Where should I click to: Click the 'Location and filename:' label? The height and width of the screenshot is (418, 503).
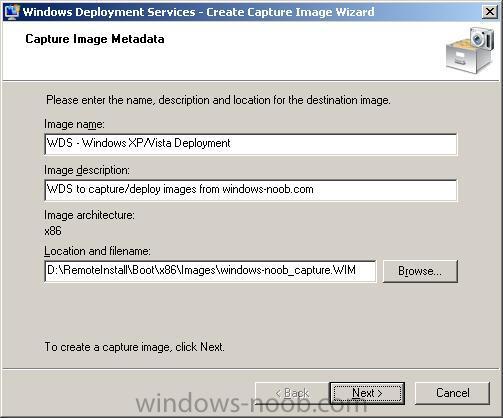click(x=97, y=251)
